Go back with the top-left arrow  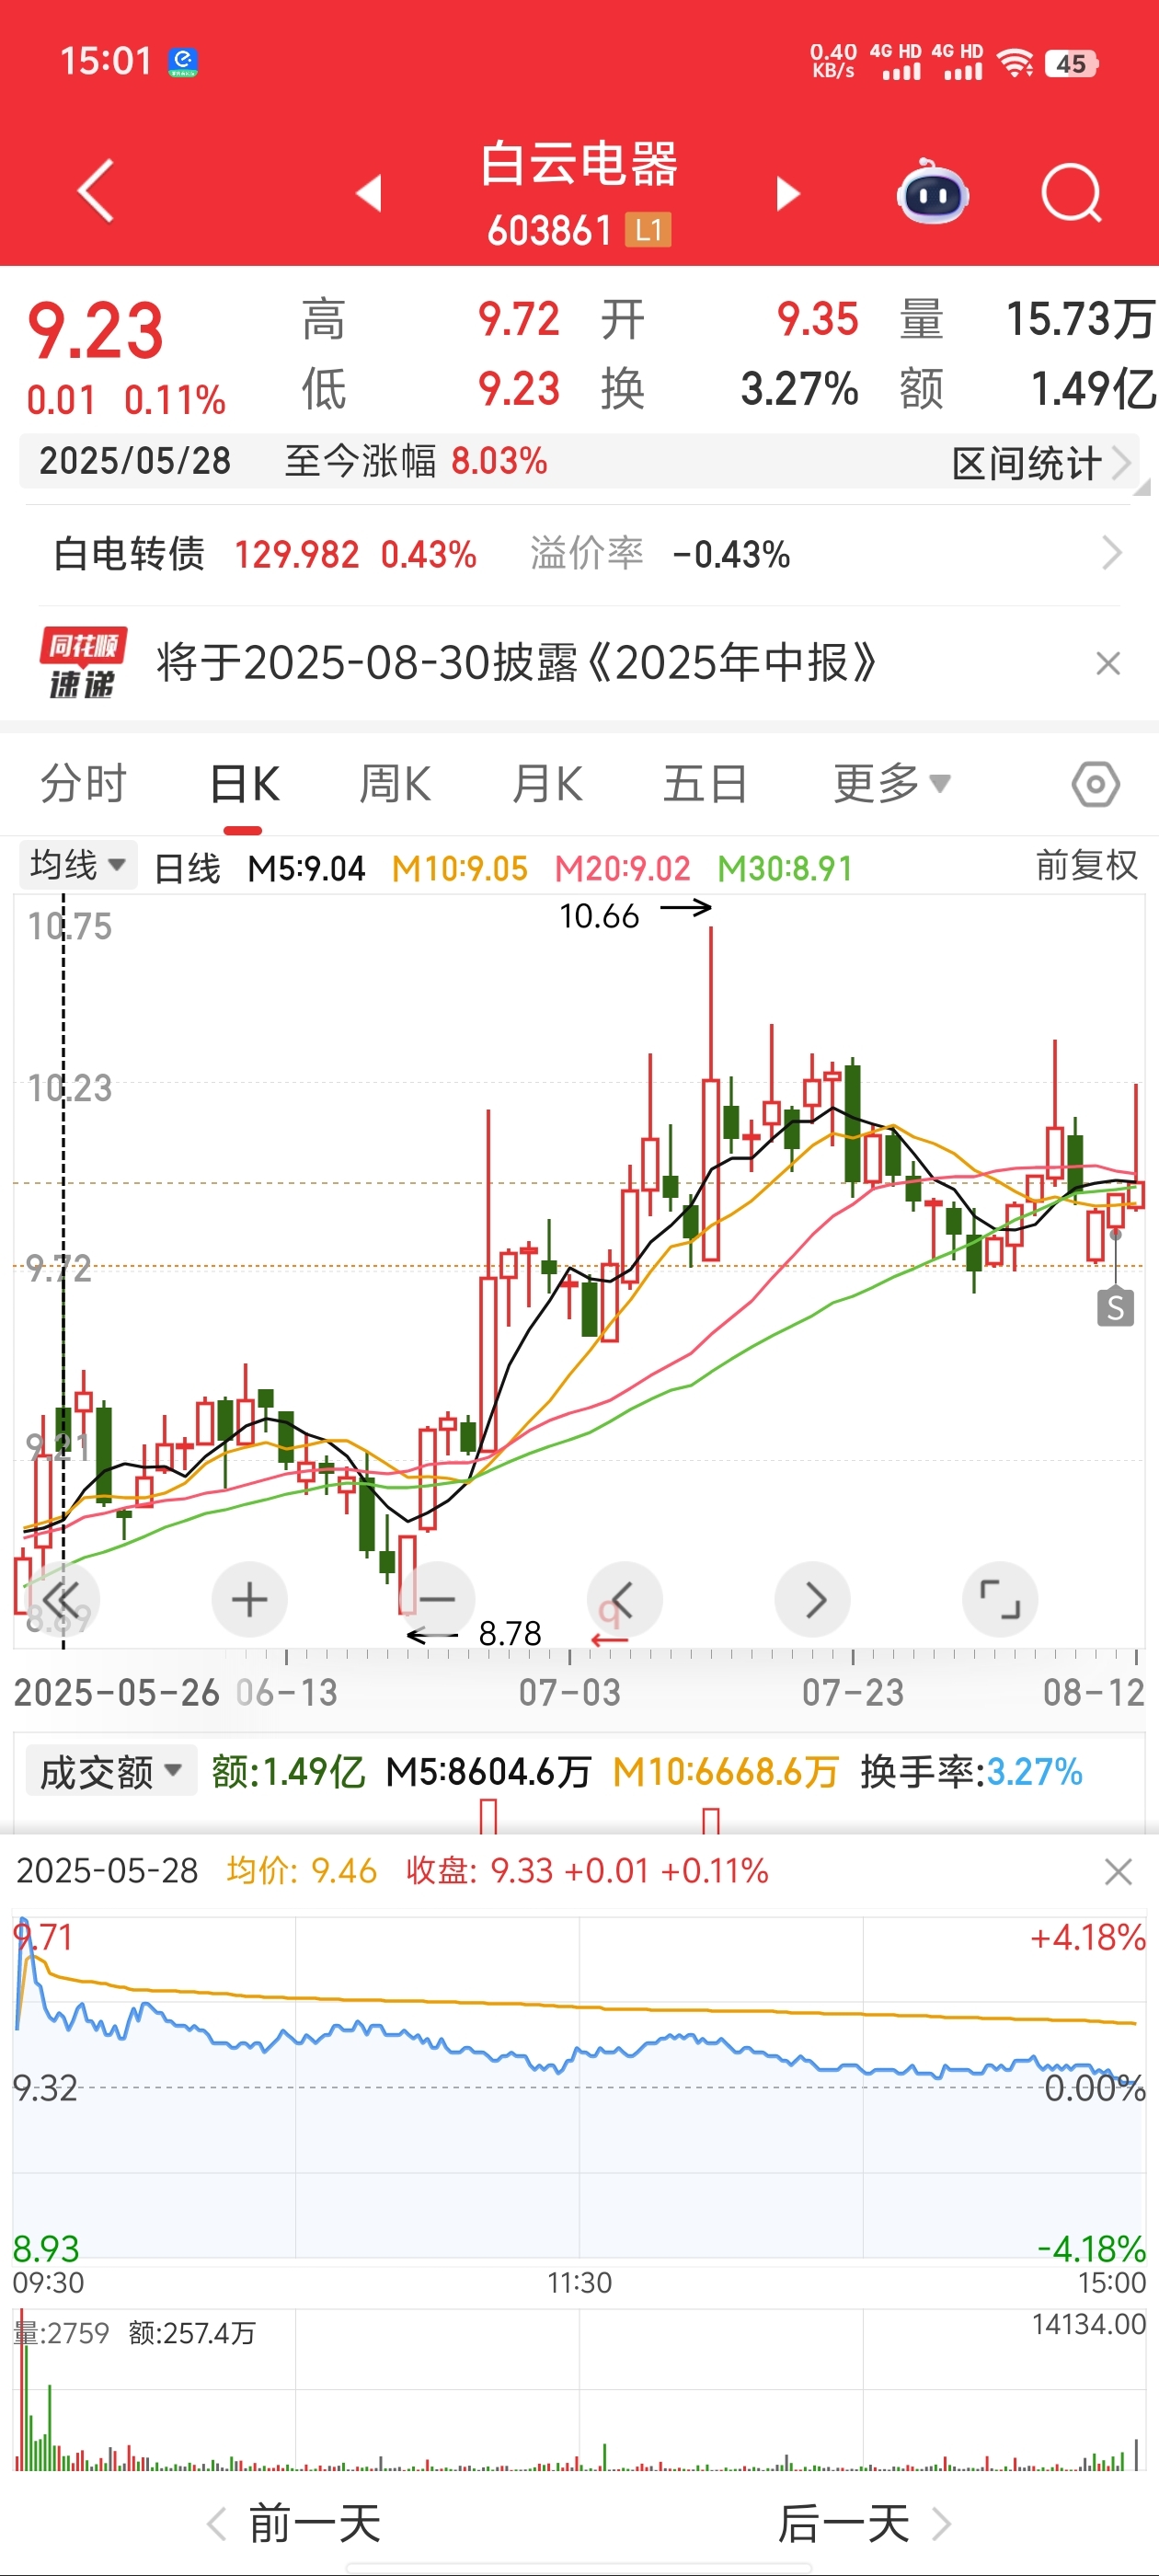click(96, 190)
